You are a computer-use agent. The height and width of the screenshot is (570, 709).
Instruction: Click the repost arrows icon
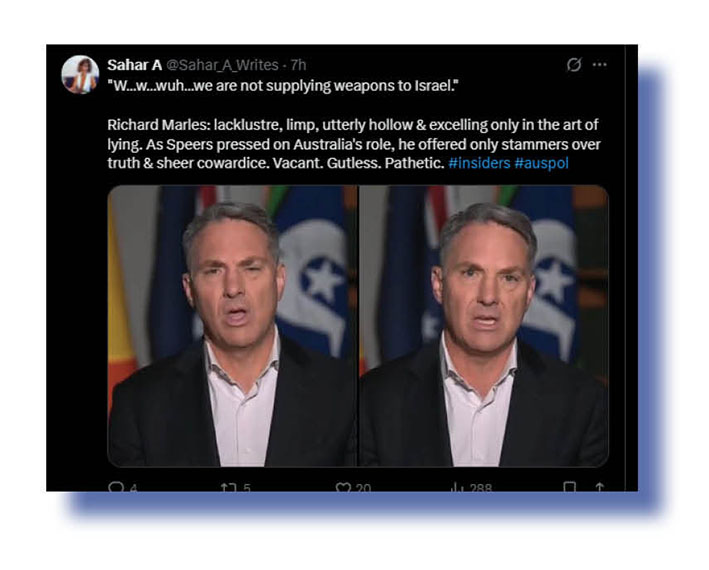(230, 487)
